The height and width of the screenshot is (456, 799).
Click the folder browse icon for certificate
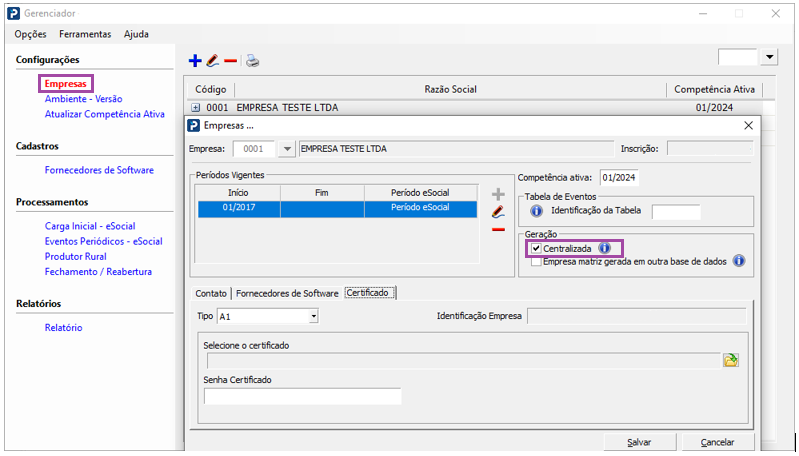(x=731, y=360)
